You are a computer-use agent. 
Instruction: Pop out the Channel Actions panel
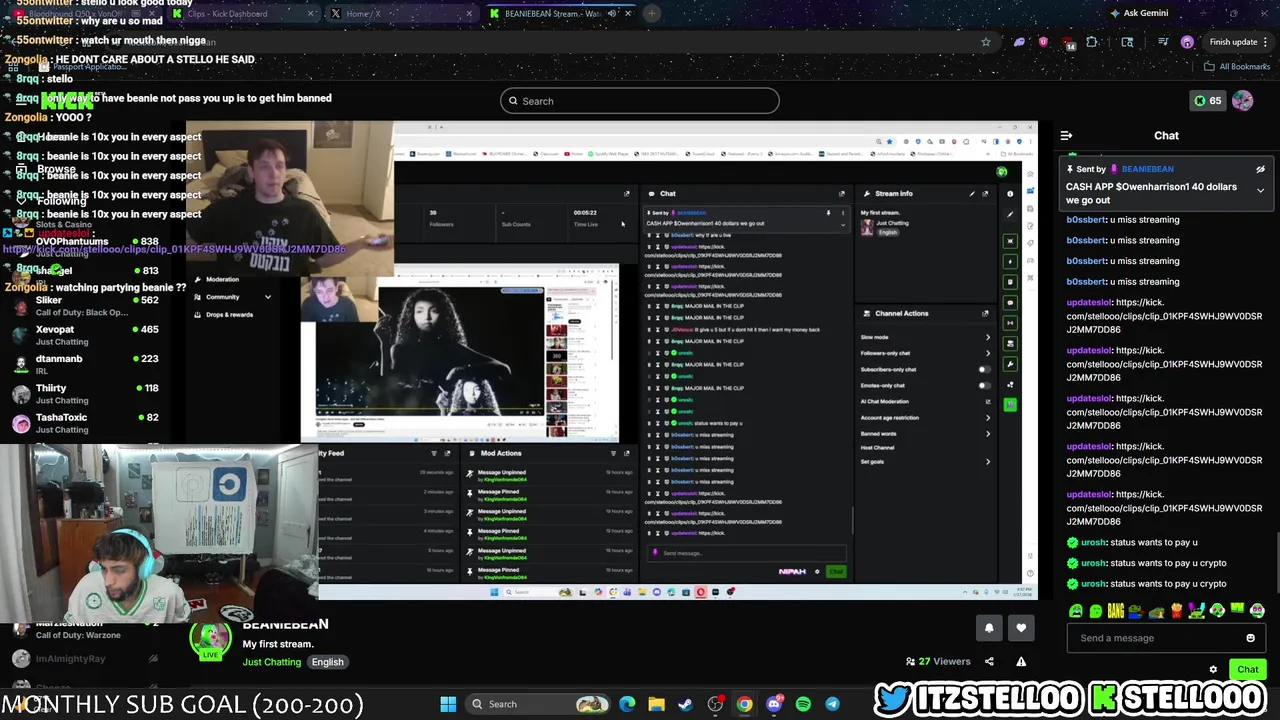[x=985, y=313]
